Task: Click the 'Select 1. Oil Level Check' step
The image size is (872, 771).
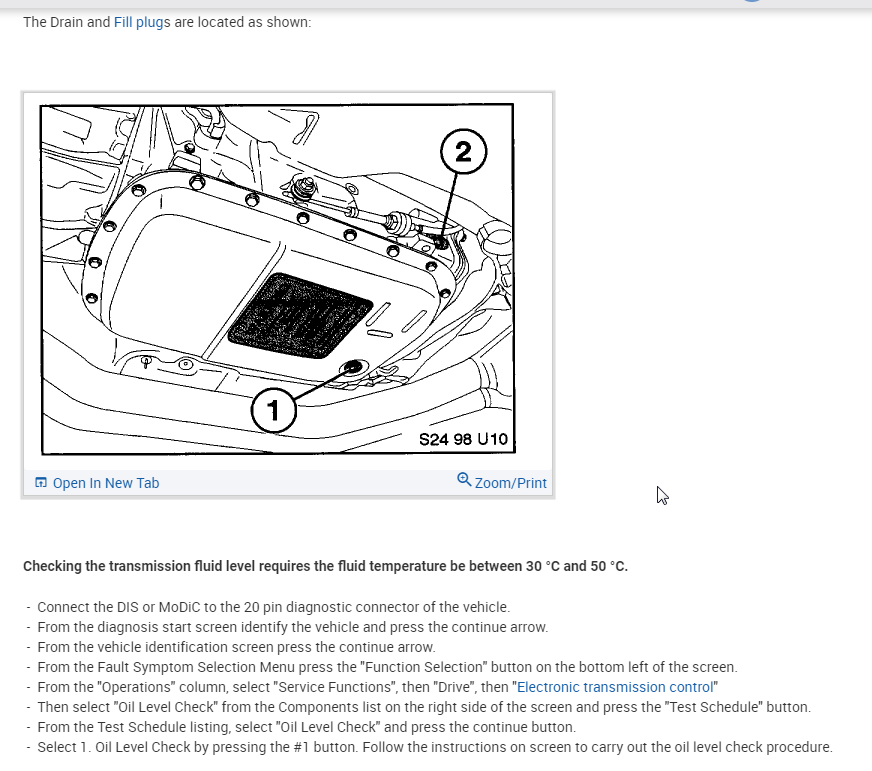Action: (435, 747)
